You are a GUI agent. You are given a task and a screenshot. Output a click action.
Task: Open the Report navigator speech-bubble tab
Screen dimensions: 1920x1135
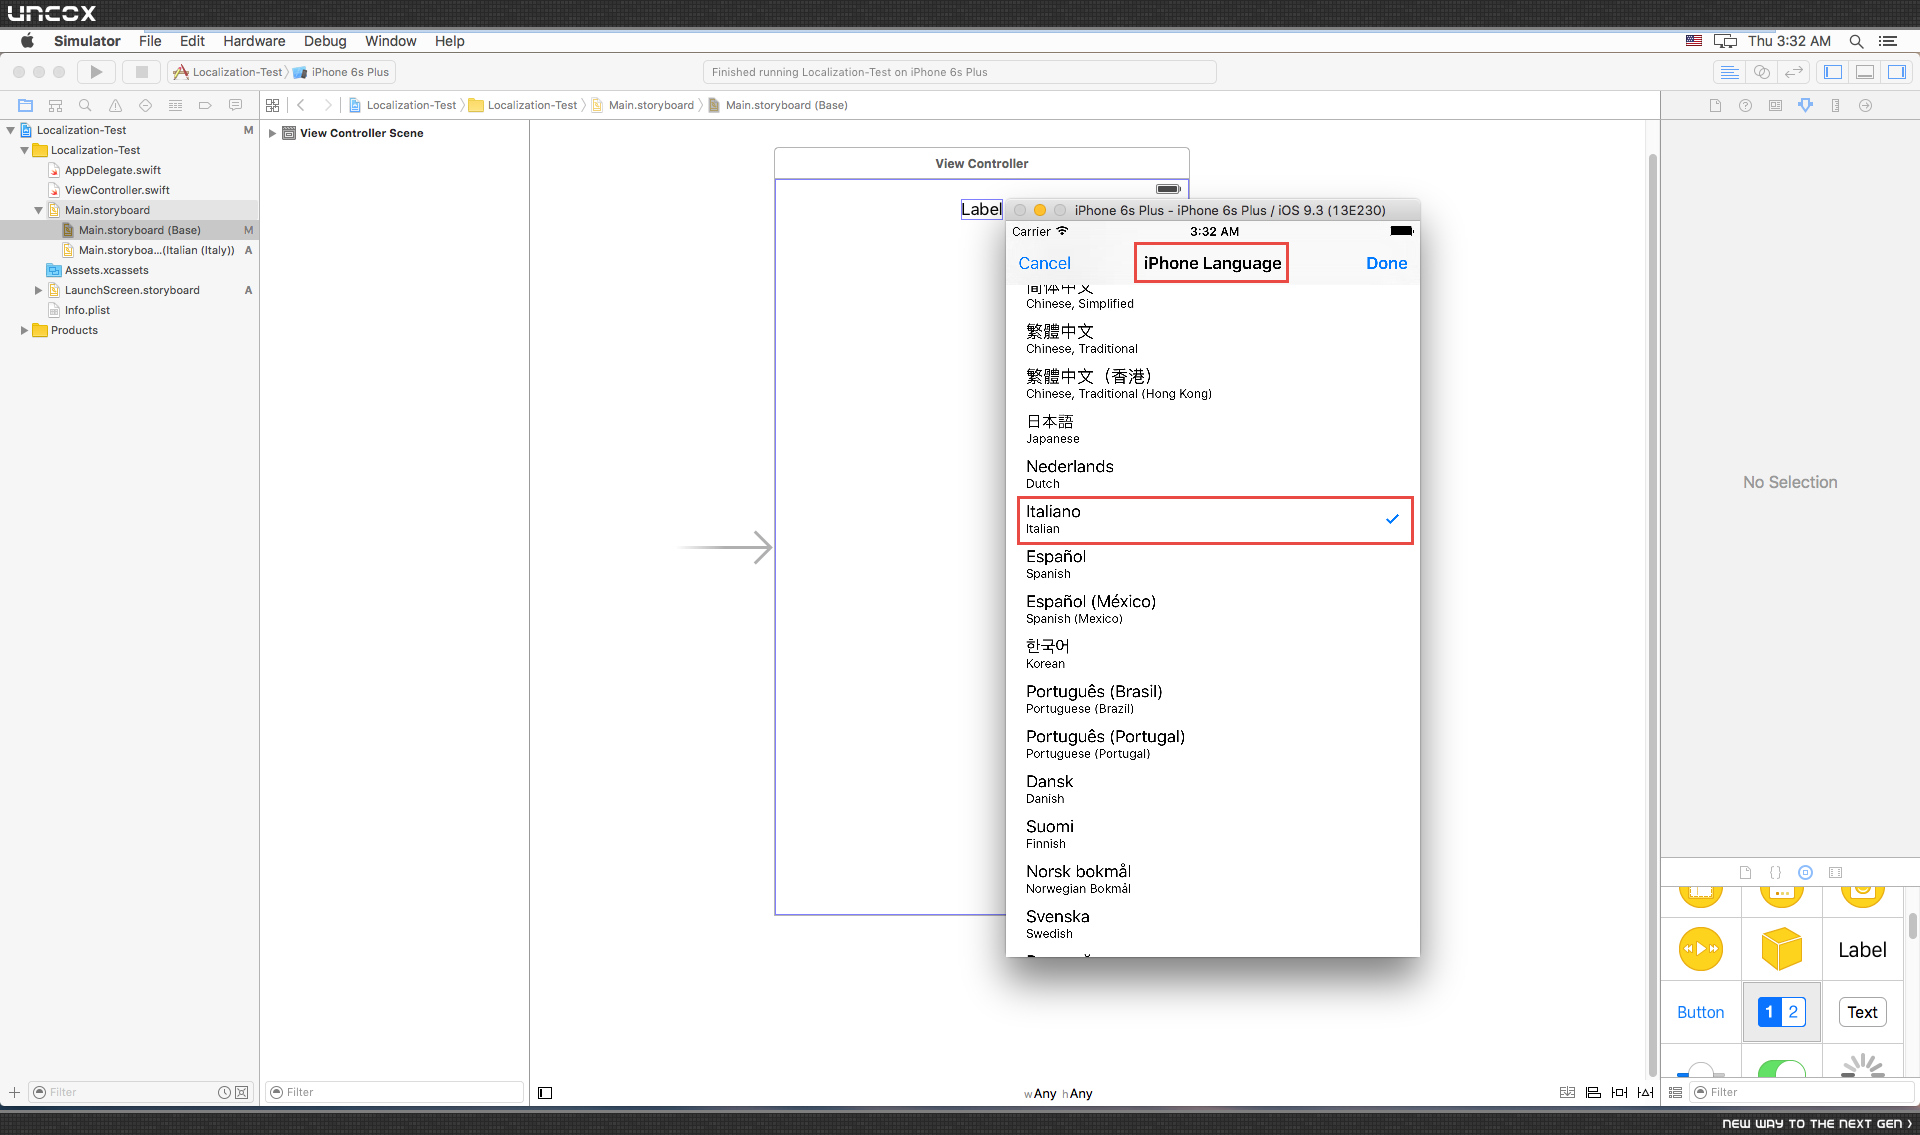235,105
